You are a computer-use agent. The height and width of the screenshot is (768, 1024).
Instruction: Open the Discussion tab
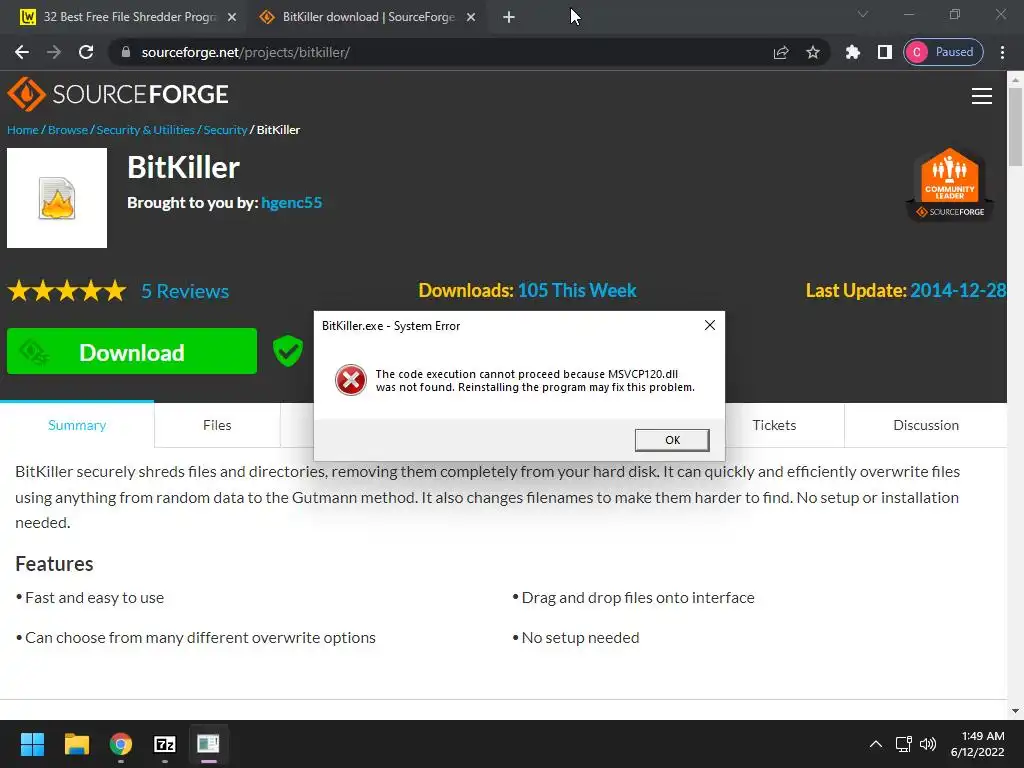925,425
